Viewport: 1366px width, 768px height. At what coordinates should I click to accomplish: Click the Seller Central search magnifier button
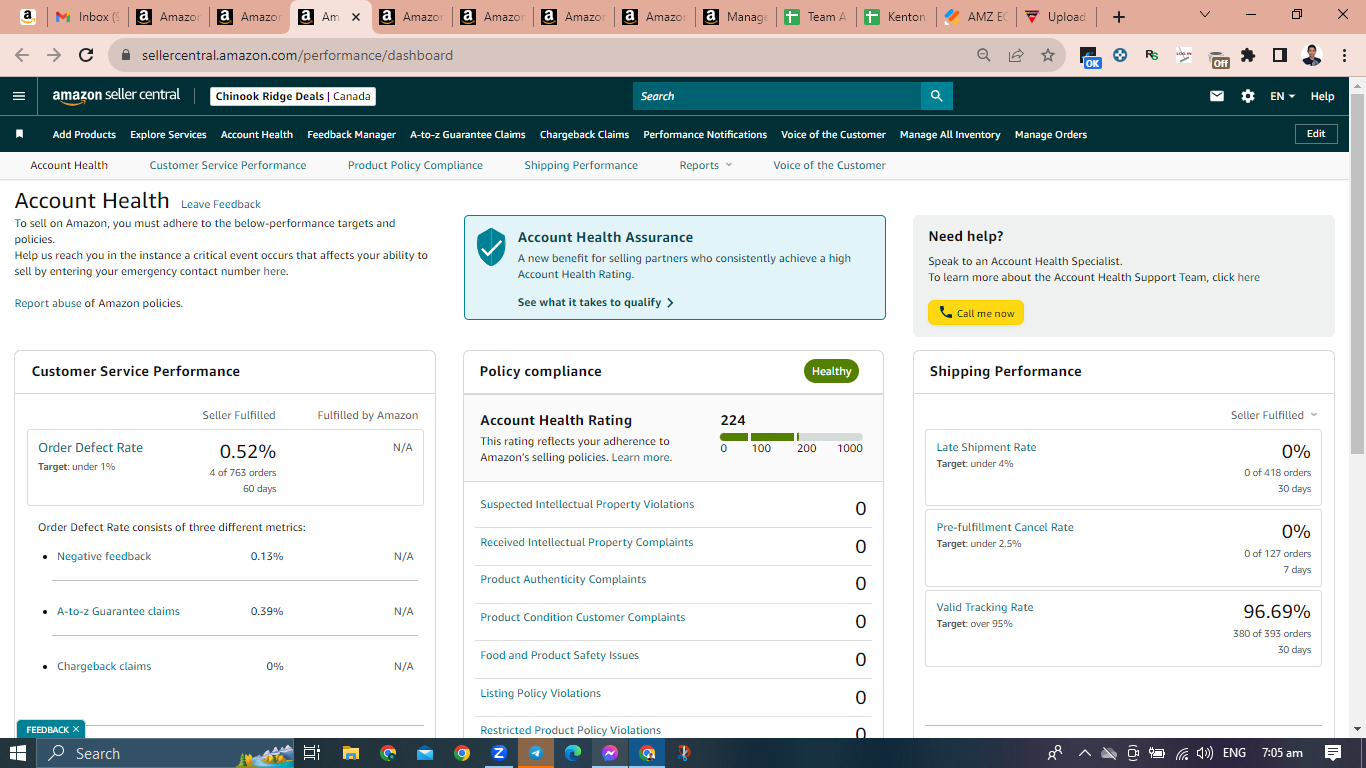(x=937, y=96)
